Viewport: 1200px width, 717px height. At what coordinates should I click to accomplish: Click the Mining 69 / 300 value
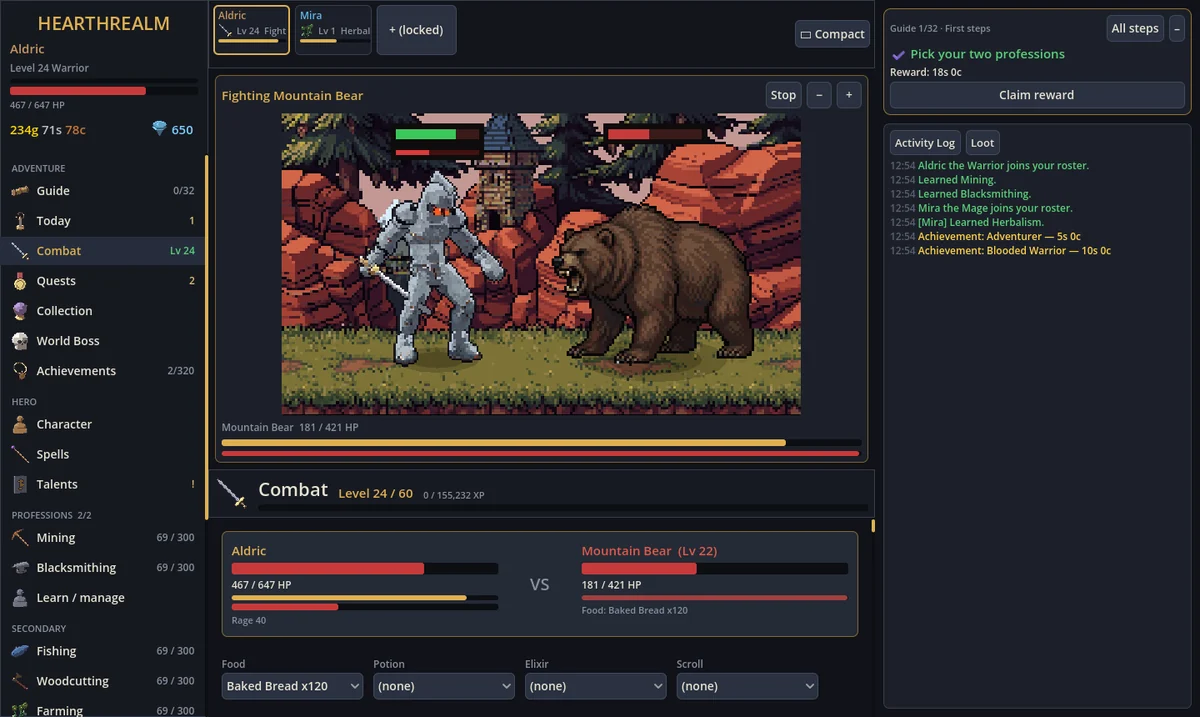pos(176,538)
